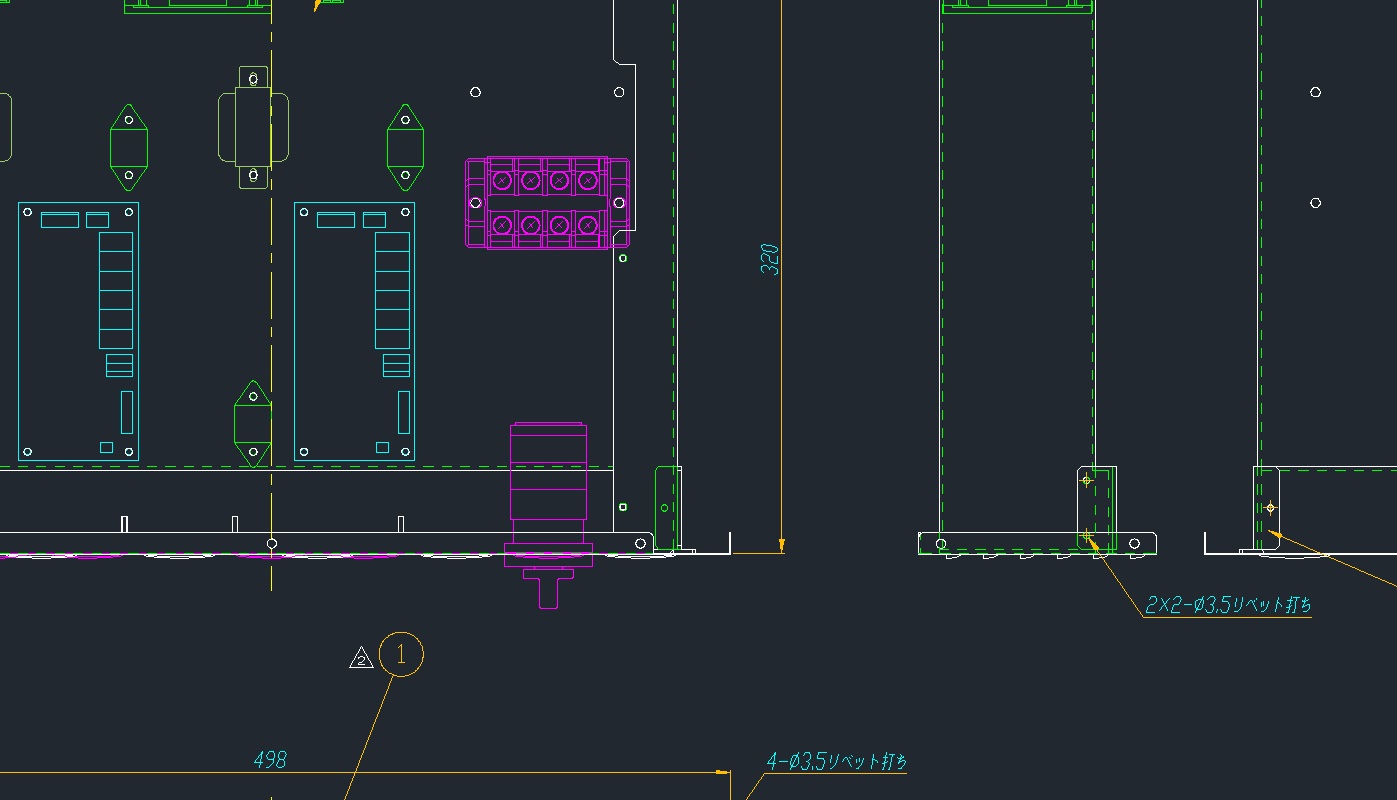The width and height of the screenshot is (1397, 800).
Task: Select green standoff above right circuit board
Action: click(405, 147)
